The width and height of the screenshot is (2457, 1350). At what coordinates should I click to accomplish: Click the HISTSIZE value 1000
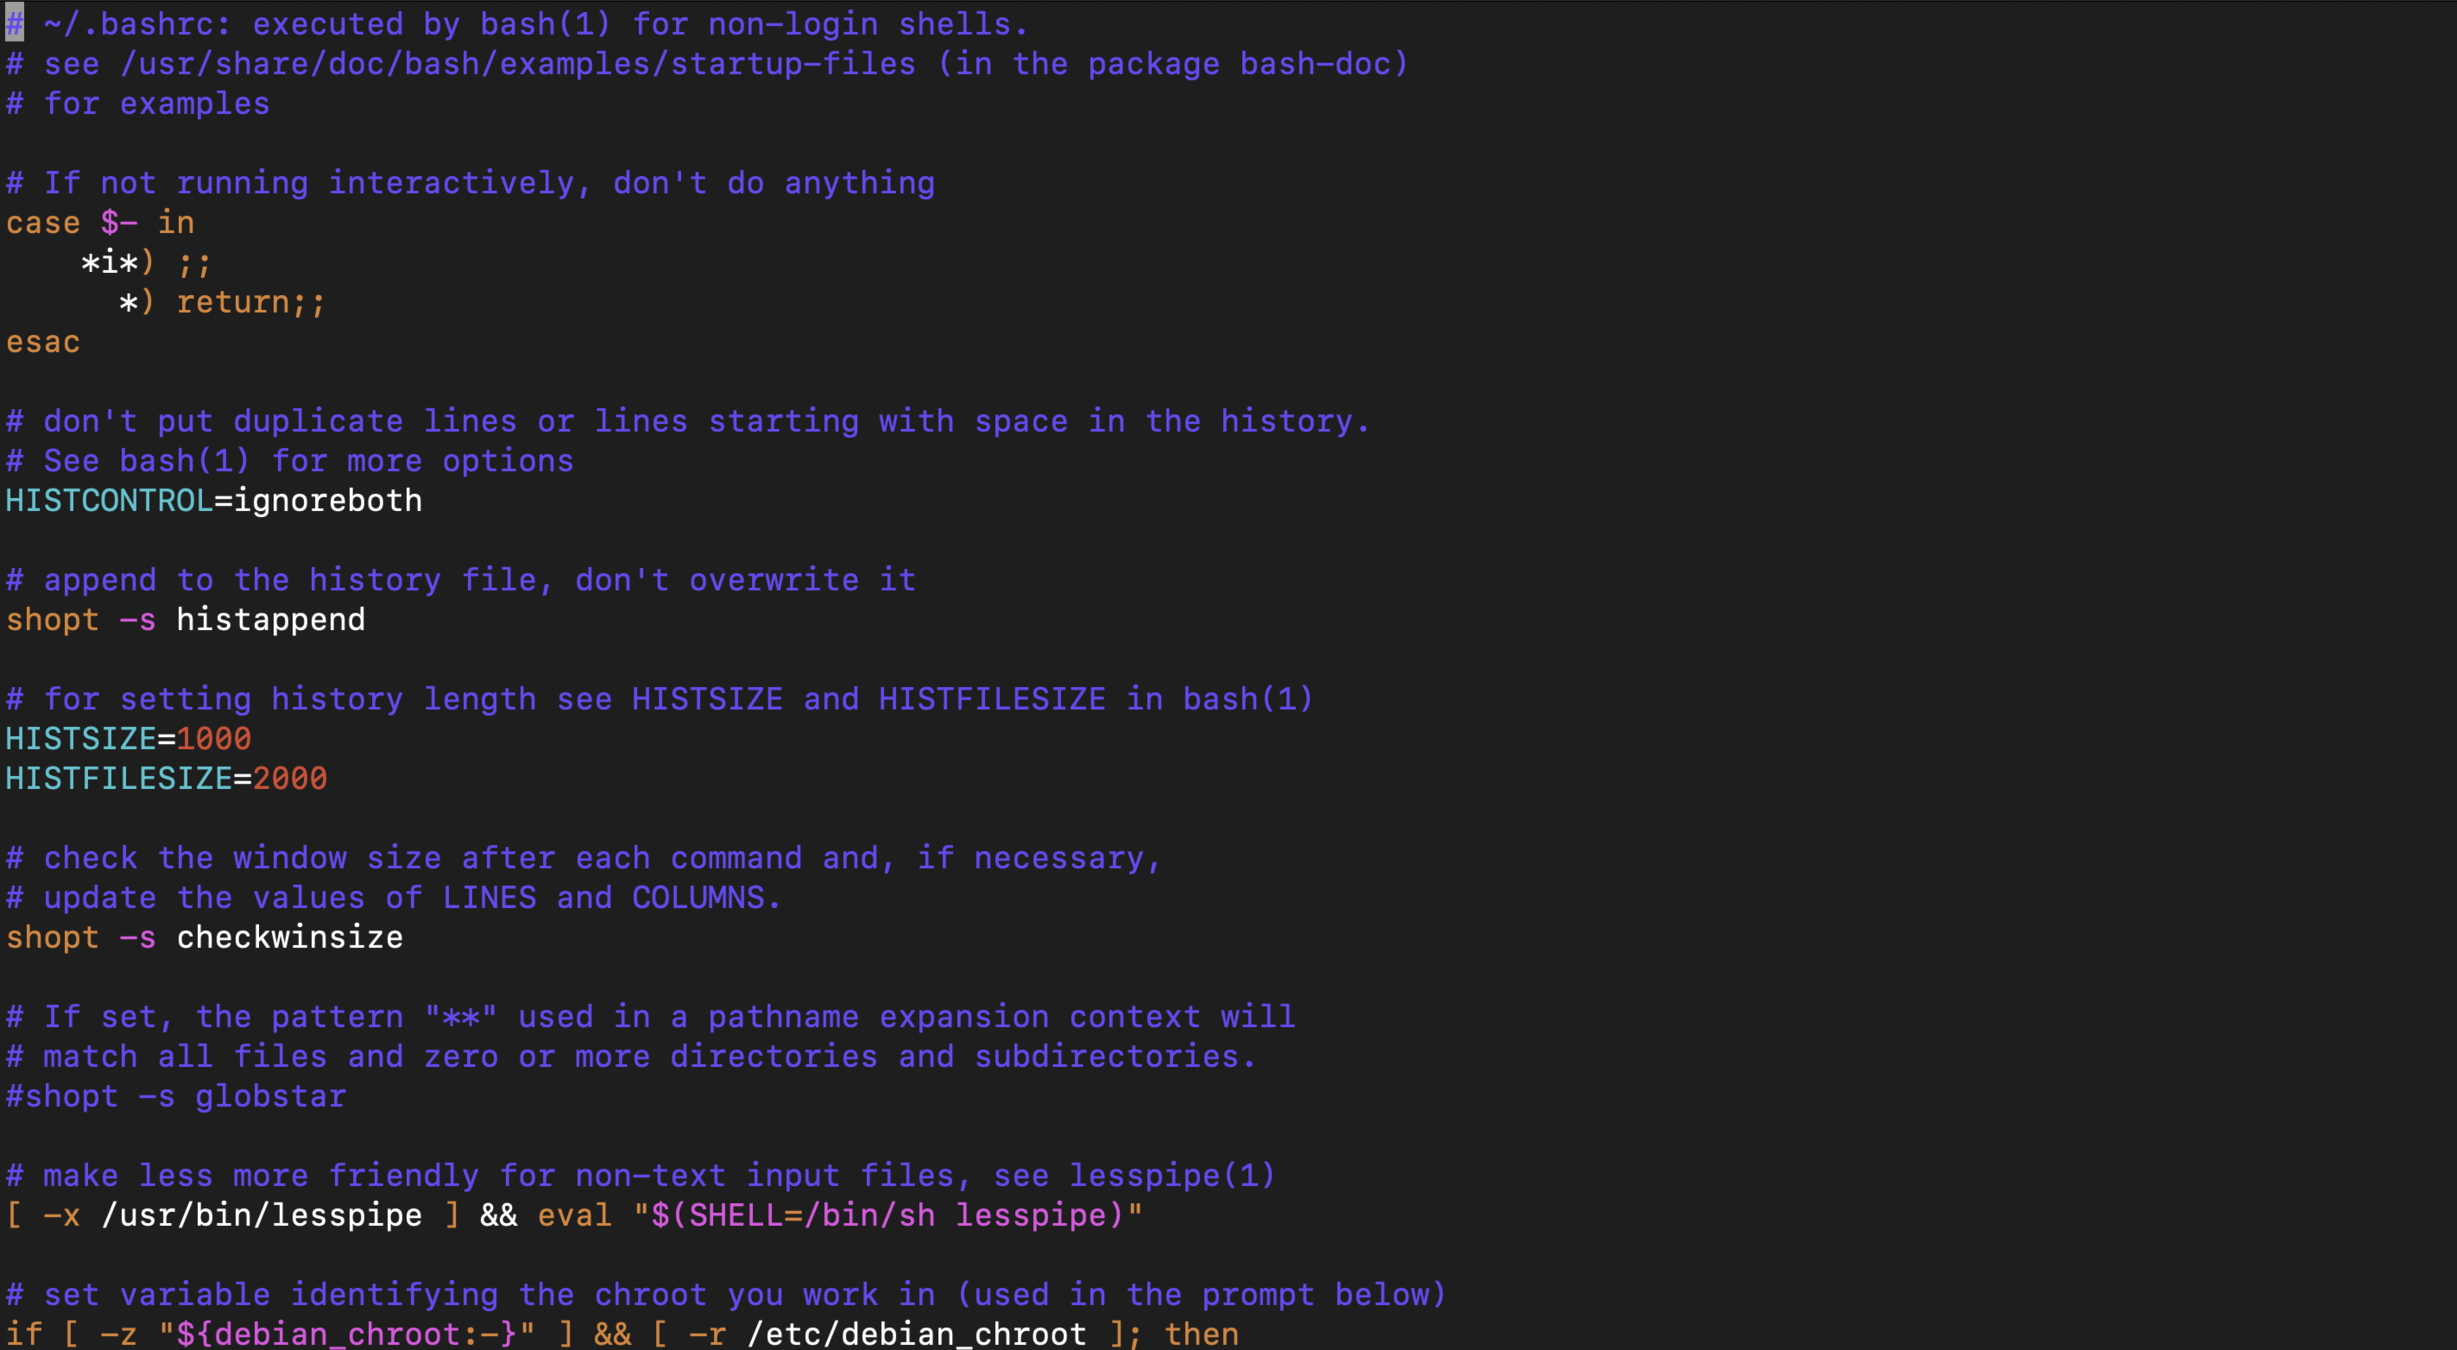[213, 739]
